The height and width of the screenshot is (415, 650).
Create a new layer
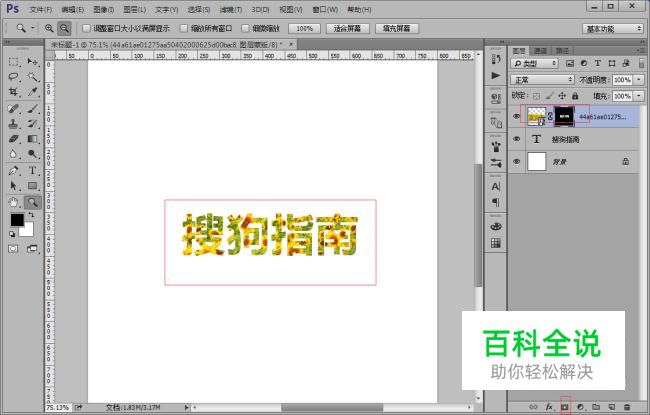[x=611, y=407]
